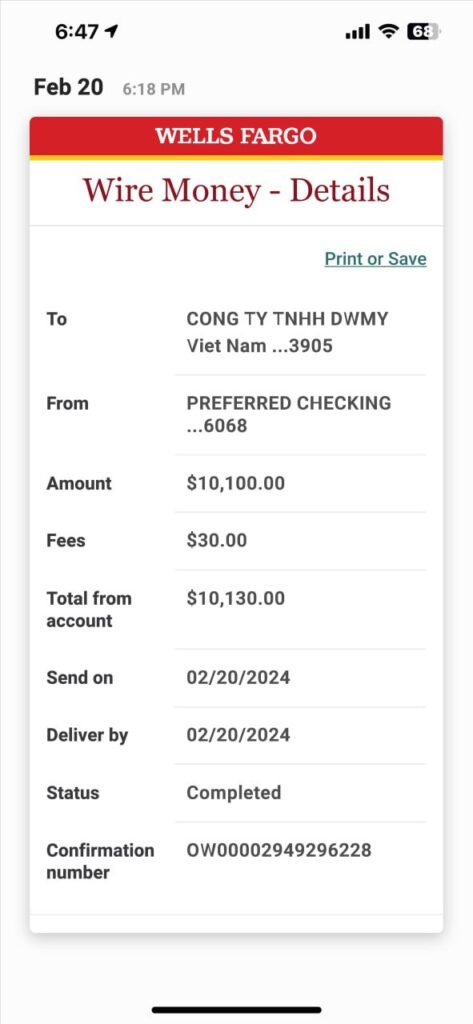Tap the $10,130.00 total from account
Screen dimensions: 473x1024
pyautogui.click(x=236, y=598)
